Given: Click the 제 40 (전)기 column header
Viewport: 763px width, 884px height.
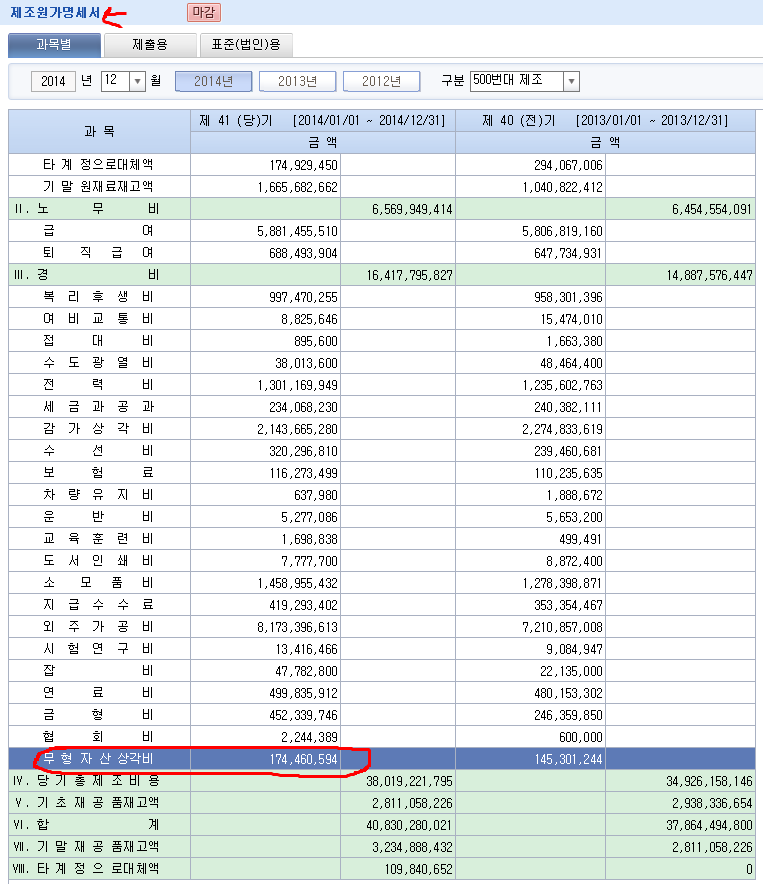Looking at the screenshot, I should (605, 121).
